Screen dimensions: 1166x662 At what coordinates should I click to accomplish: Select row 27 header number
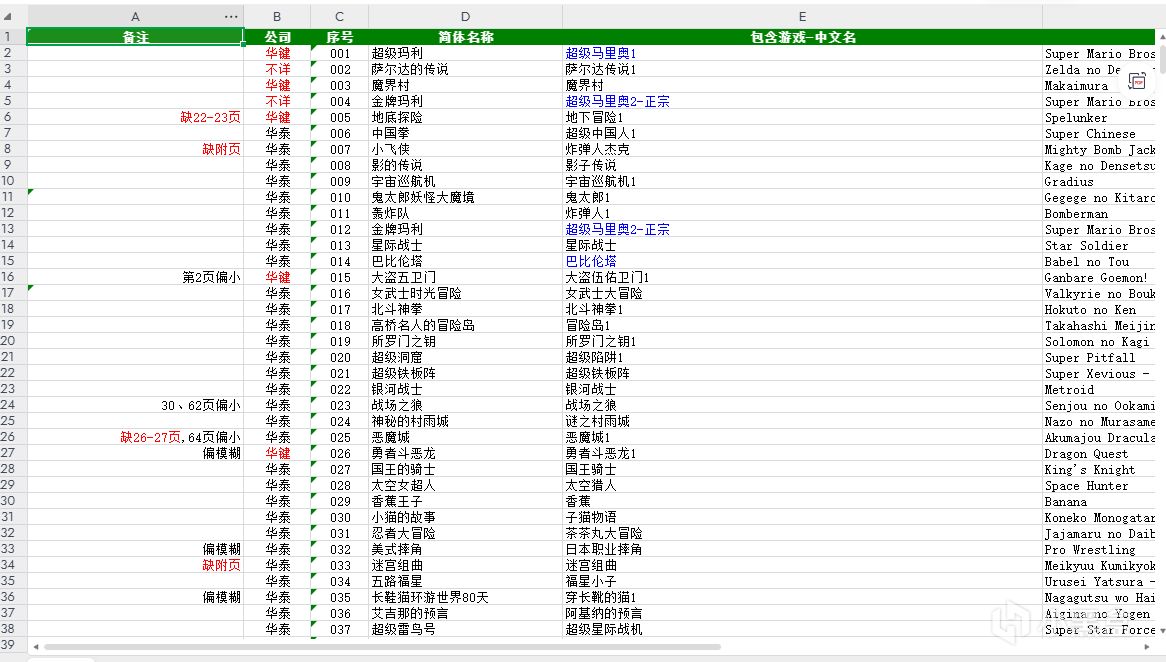(7, 453)
